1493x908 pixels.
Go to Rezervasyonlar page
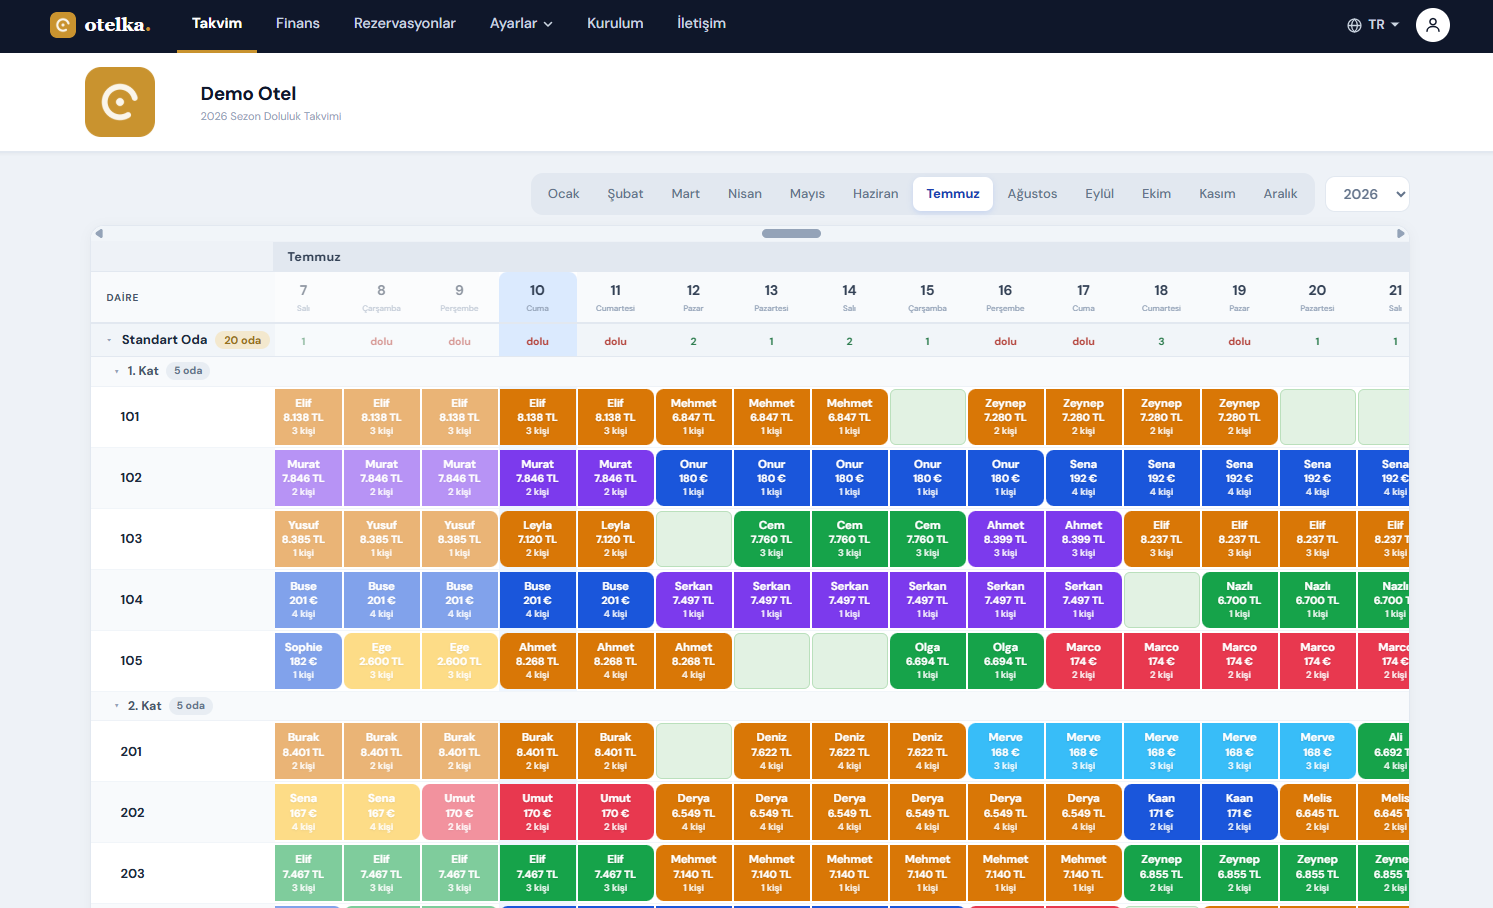click(x=405, y=23)
